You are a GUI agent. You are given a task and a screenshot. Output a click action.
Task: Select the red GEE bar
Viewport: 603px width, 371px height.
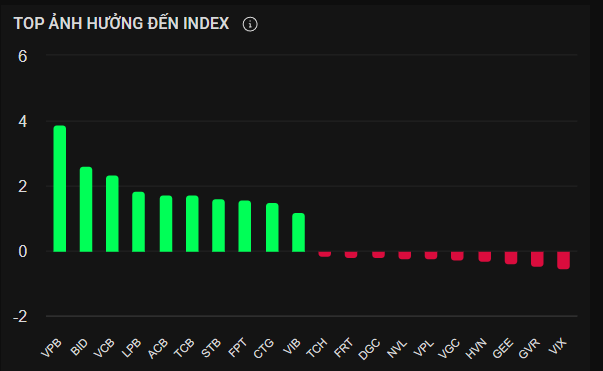coord(511,258)
